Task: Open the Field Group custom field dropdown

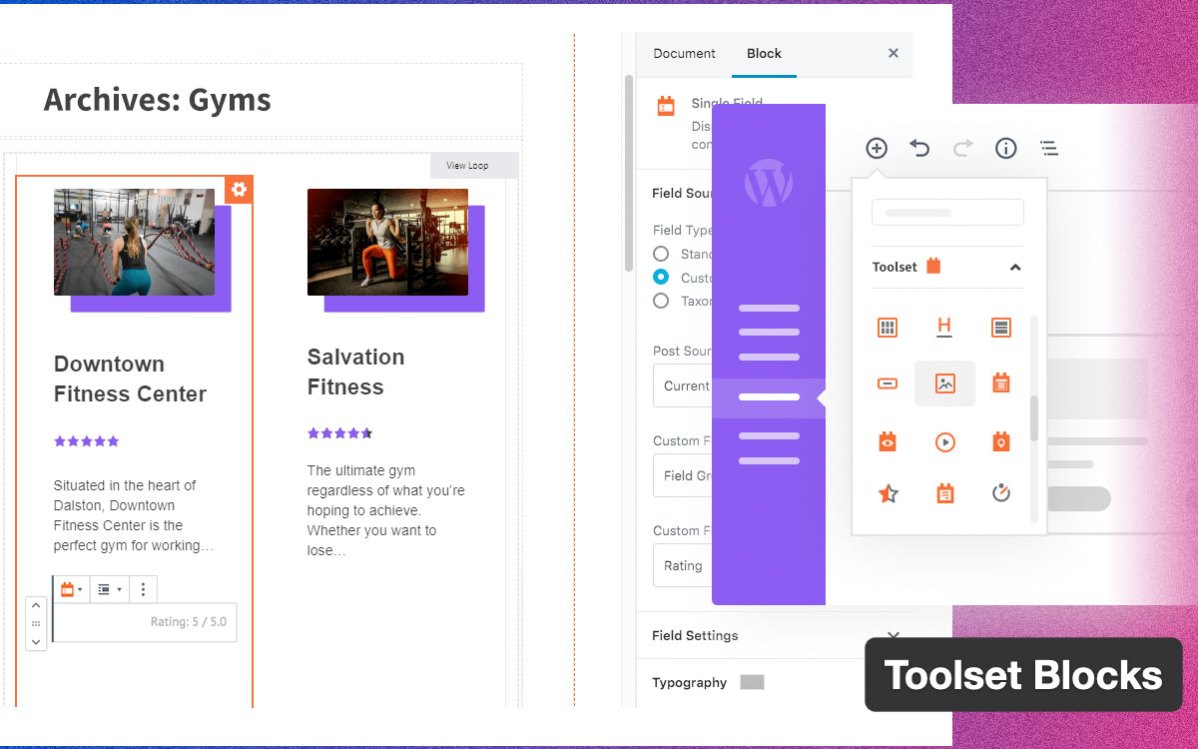Action: [682, 475]
